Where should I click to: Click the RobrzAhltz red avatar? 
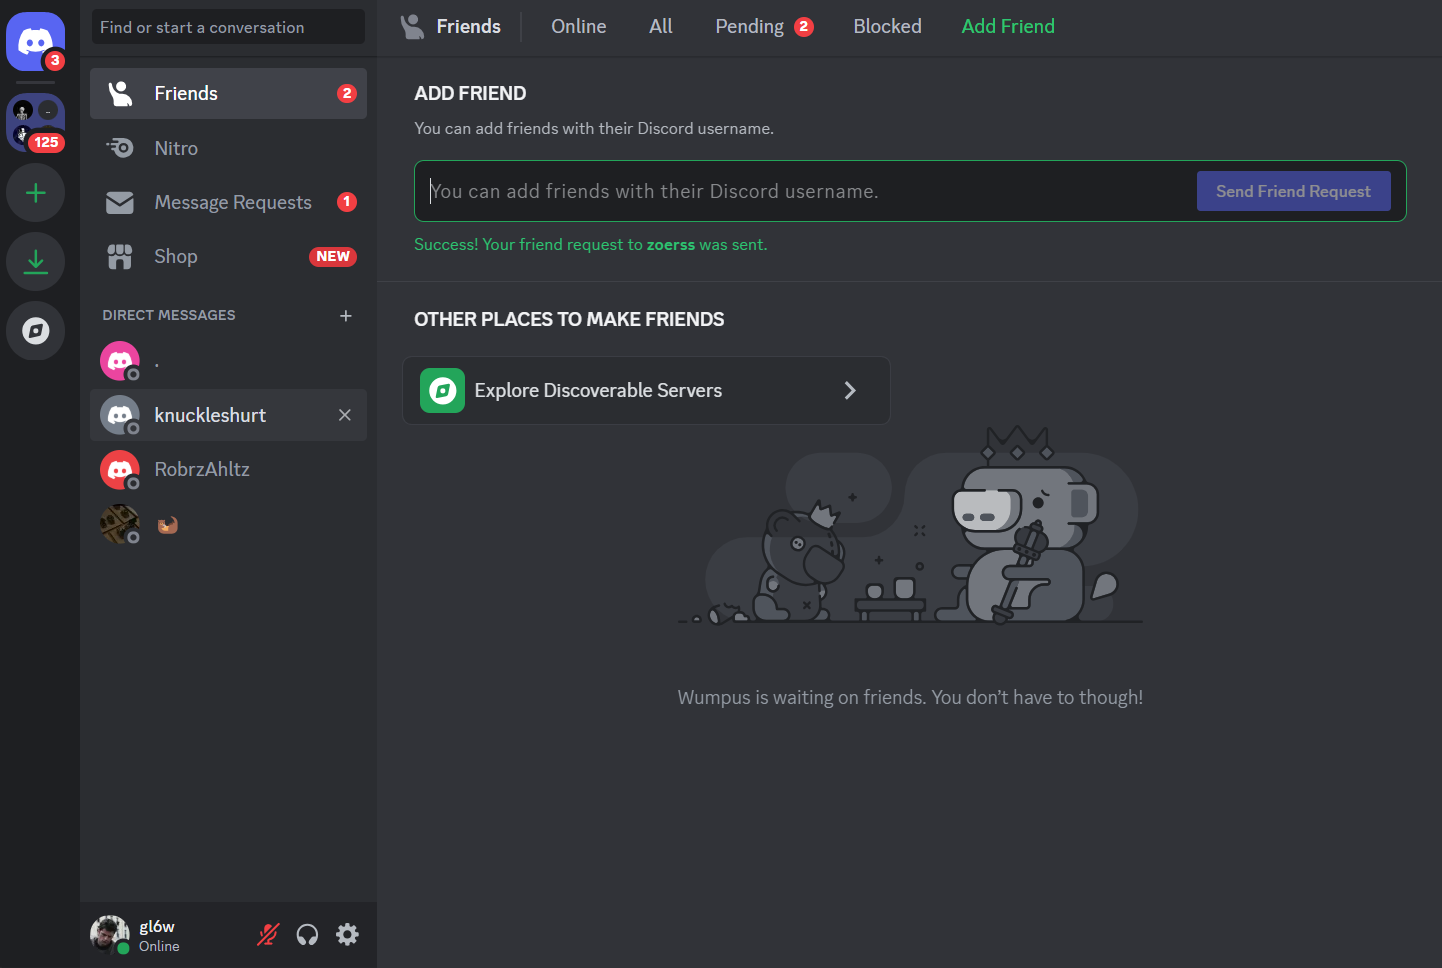pyautogui.click(x=120, y=470)
